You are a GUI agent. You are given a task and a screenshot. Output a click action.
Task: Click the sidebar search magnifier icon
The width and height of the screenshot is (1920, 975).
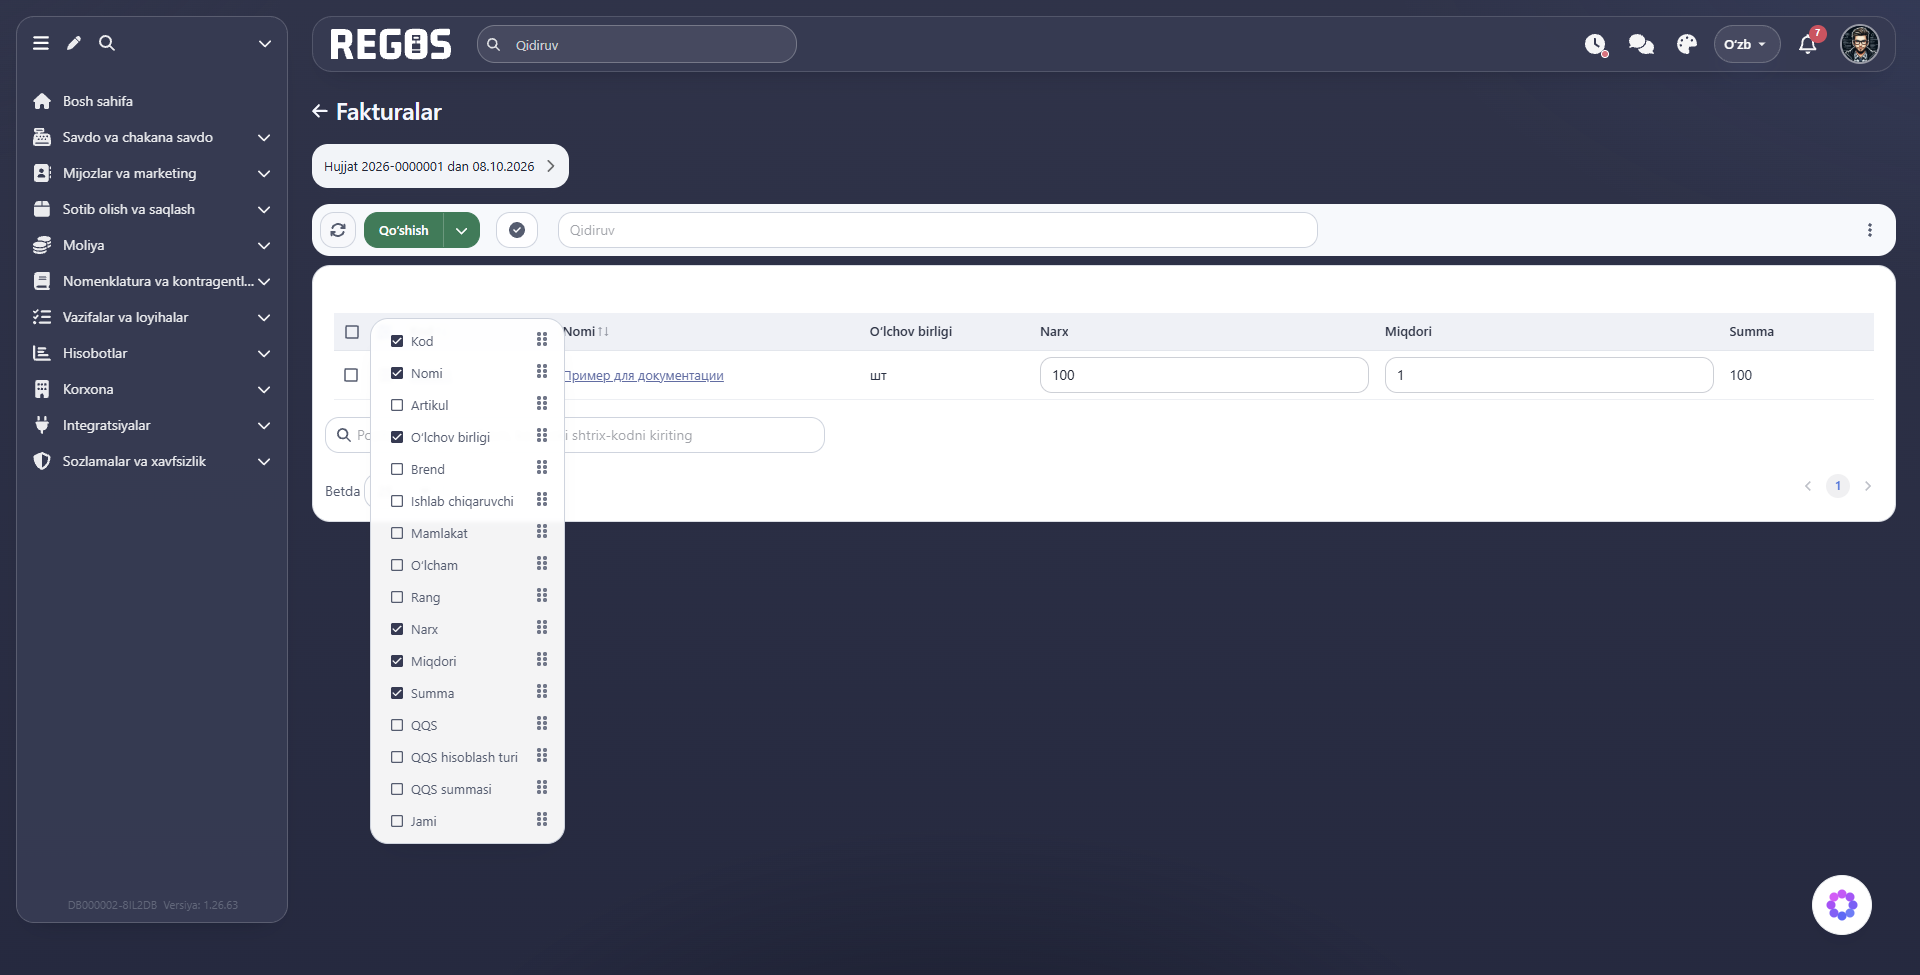[x=107, y=43]
